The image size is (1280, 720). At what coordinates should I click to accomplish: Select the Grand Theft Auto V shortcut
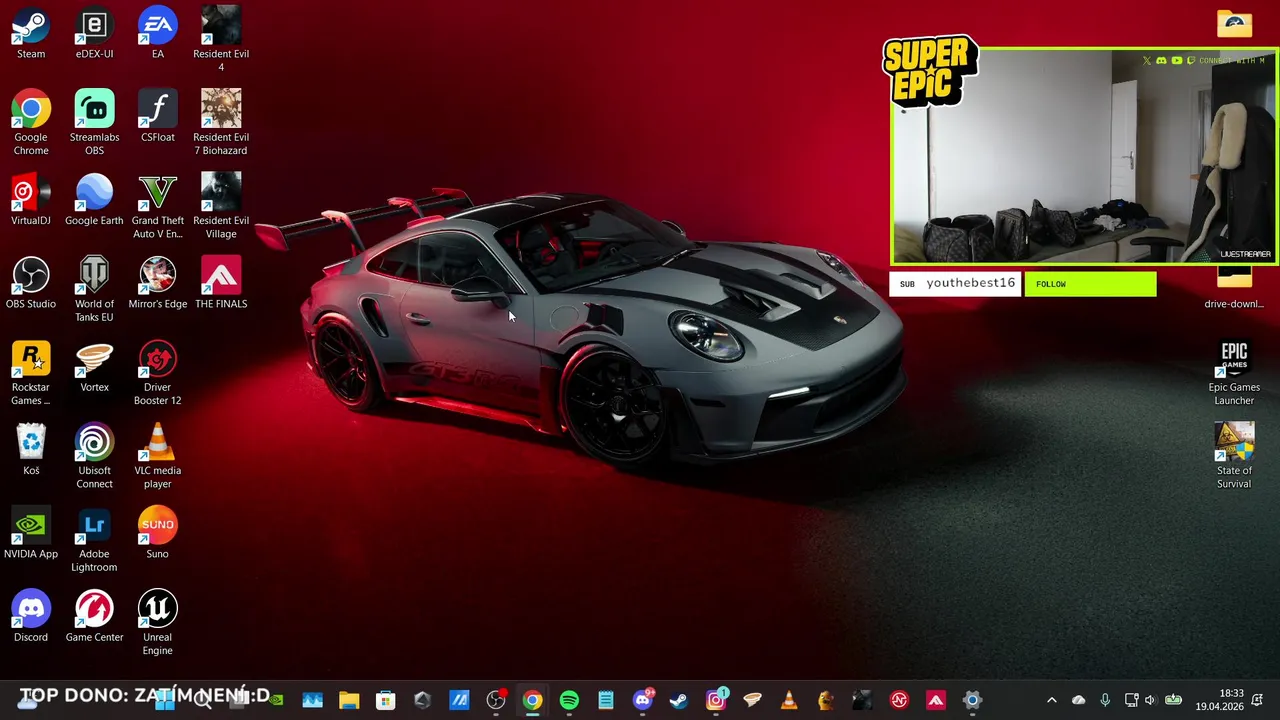[x=157, y=206]
